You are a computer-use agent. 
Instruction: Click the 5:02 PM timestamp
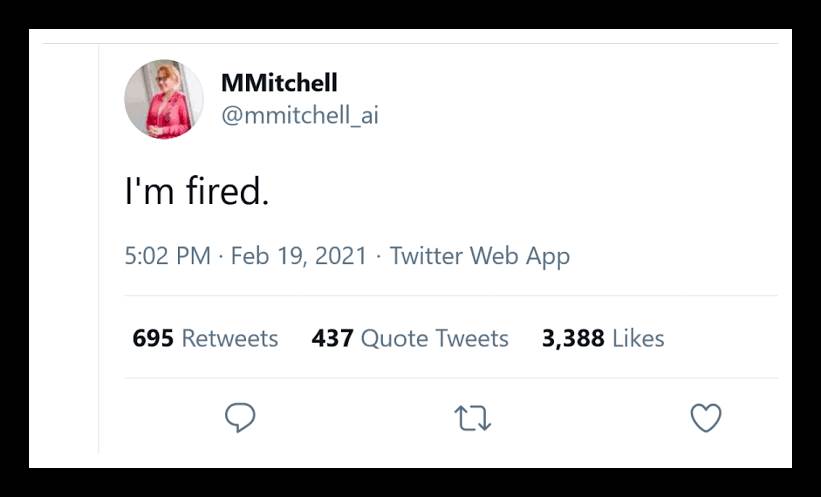(167, 256)
